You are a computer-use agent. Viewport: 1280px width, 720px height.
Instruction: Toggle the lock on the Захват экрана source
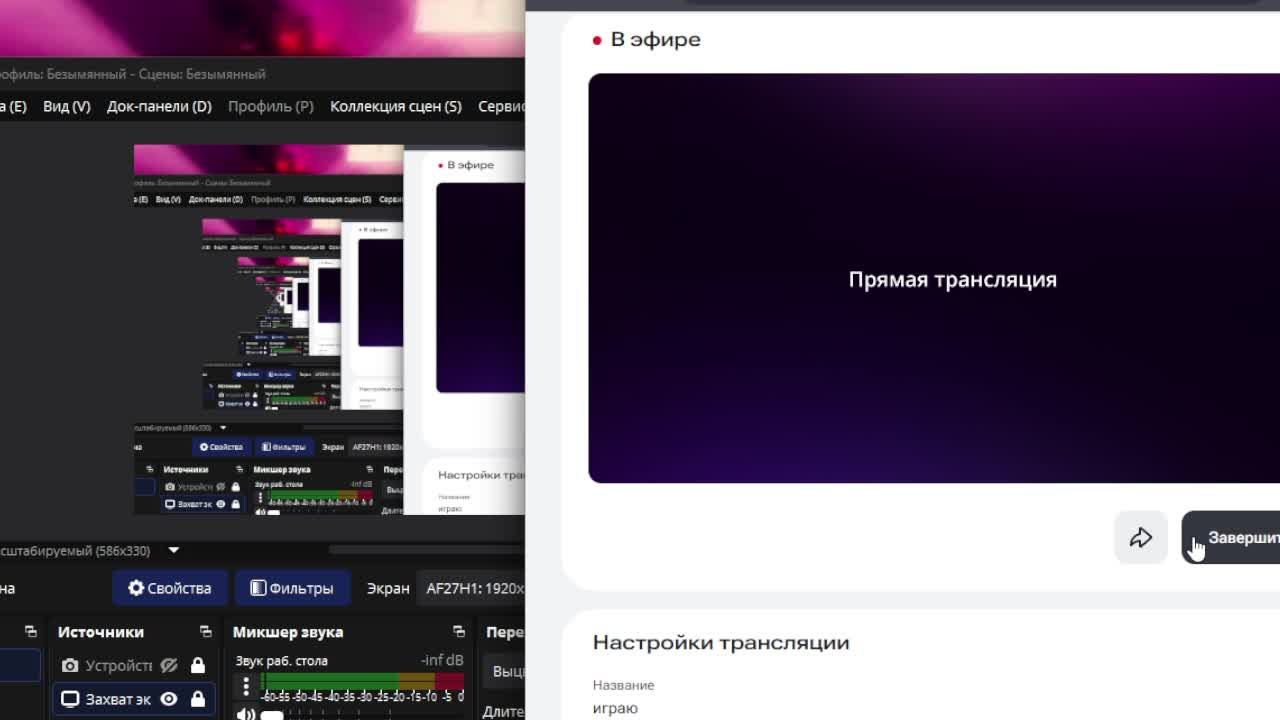point(198,699)
